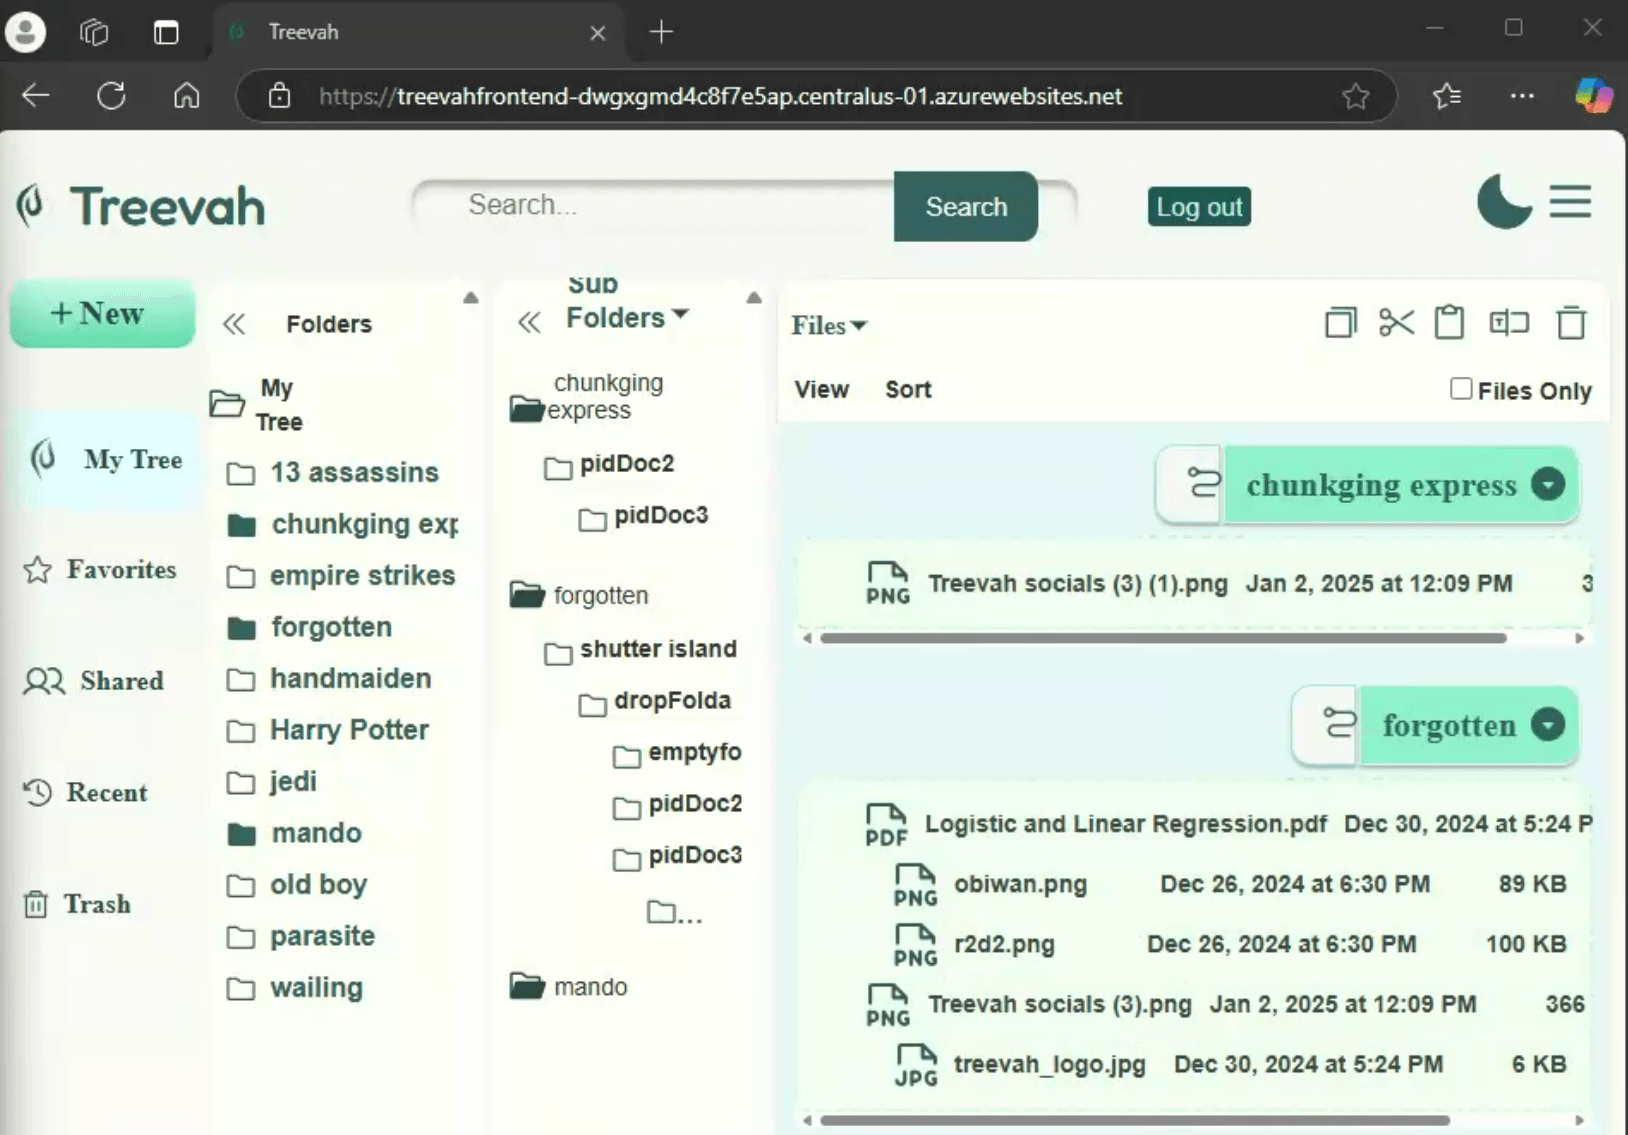Image resolution: width=1628 pixels, height=1135 pixels.
Task: Click the trash delete icon in Files toolbar
Action: (1571, 323)
